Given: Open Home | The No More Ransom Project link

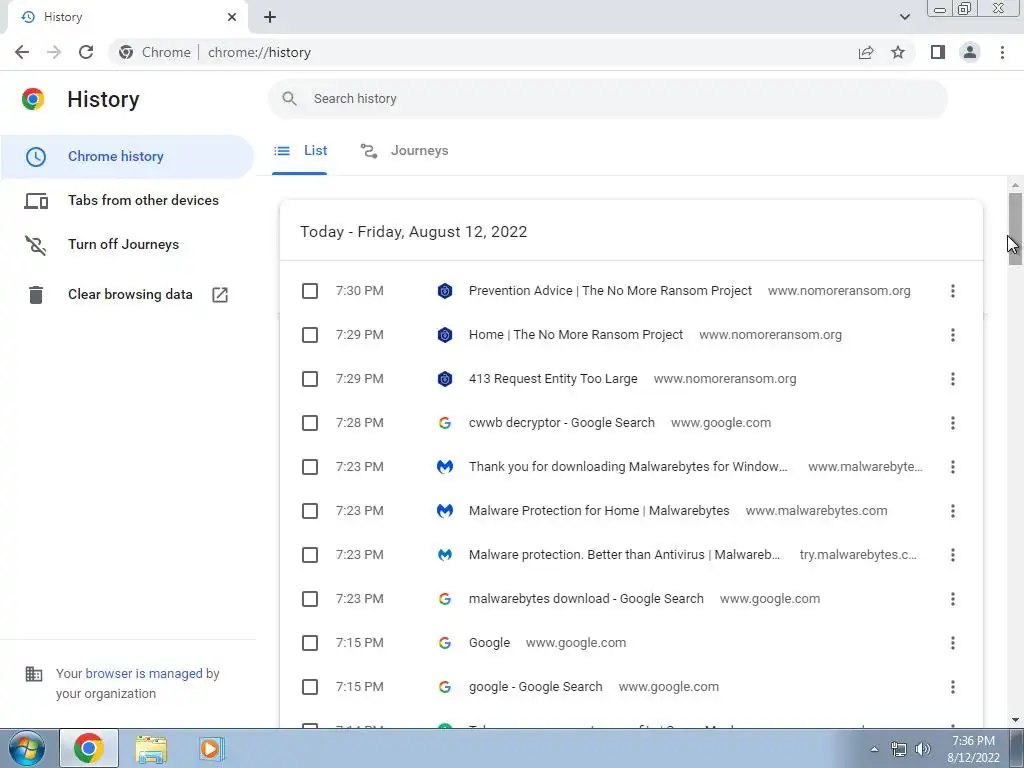Looking at the screenshot, I should click(x=575, y=335).
